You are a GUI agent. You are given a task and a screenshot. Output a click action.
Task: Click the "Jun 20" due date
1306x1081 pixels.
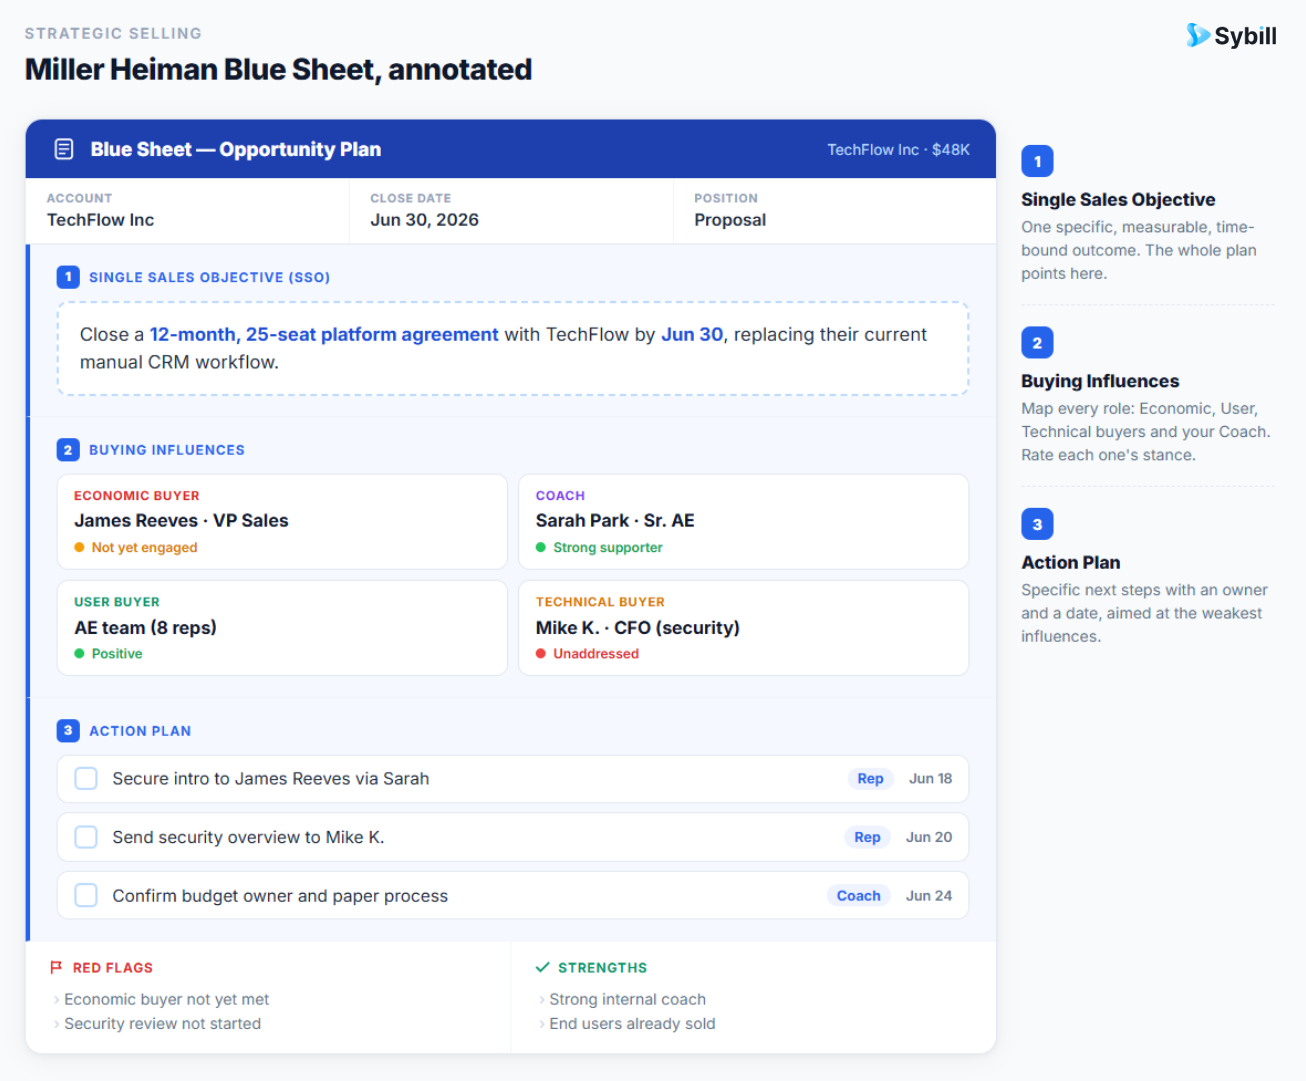coord(929,837)
